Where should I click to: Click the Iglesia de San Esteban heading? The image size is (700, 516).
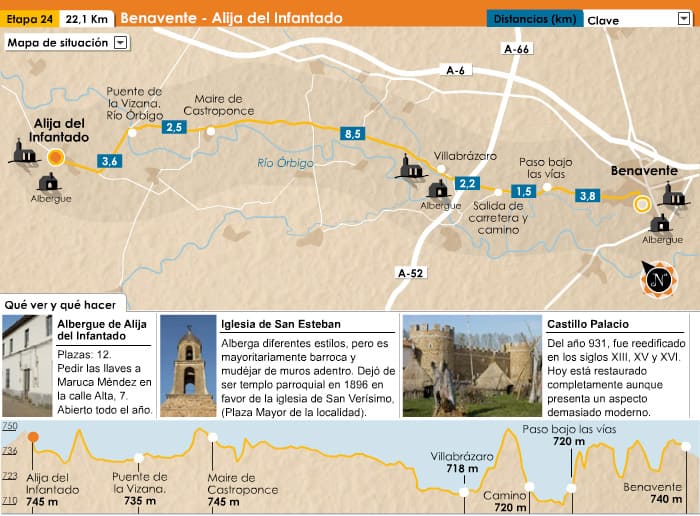tap(281, 324)
